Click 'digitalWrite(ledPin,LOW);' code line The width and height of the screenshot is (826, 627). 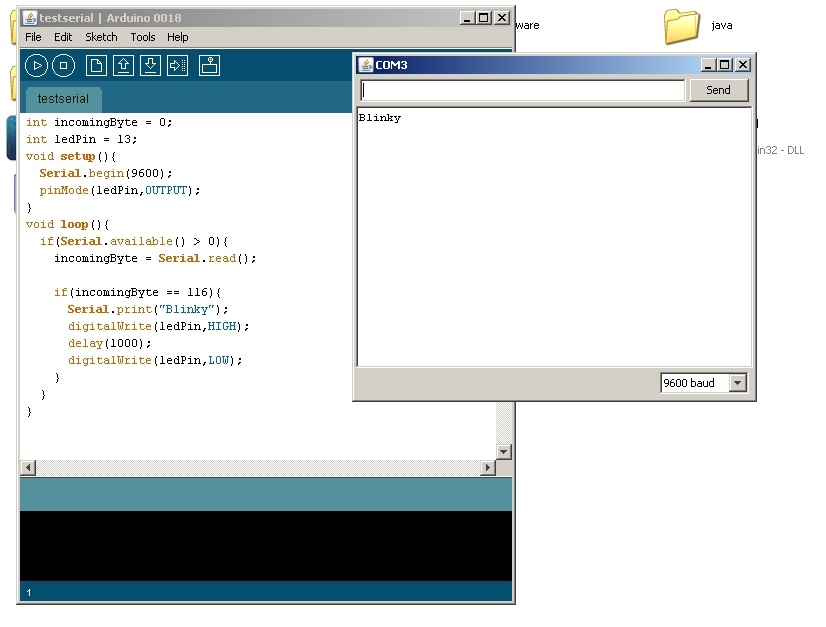(155, 360)
